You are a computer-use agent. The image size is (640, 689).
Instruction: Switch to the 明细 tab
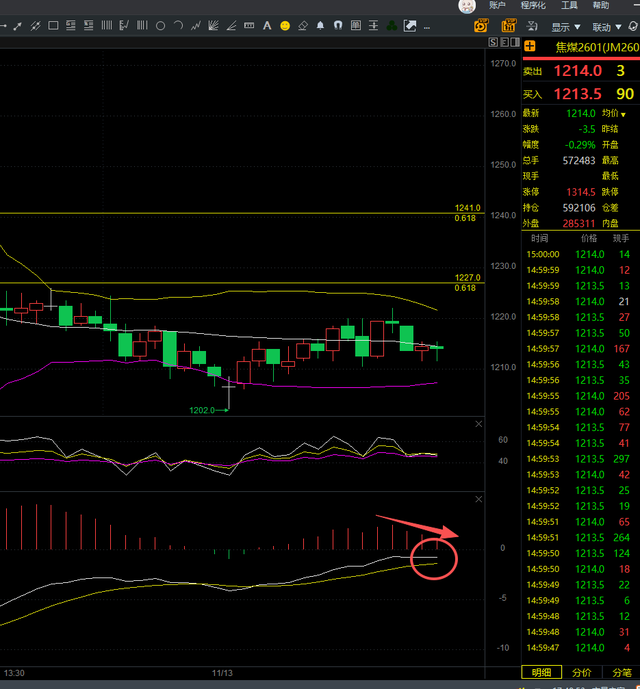coord(542,672)
